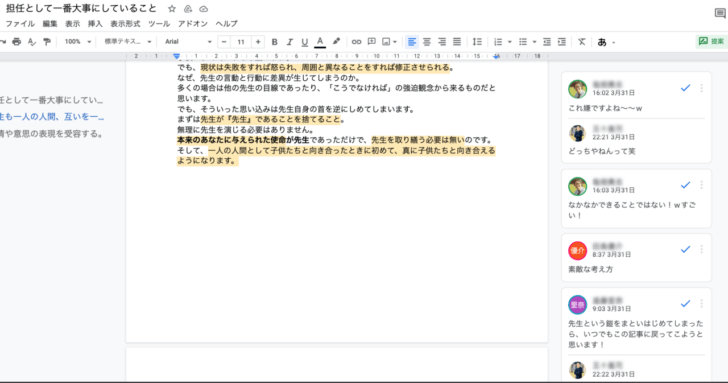Insert a link with the chain icon
Viewport: 728px width, 383px height.
click(x=356, y=42)
